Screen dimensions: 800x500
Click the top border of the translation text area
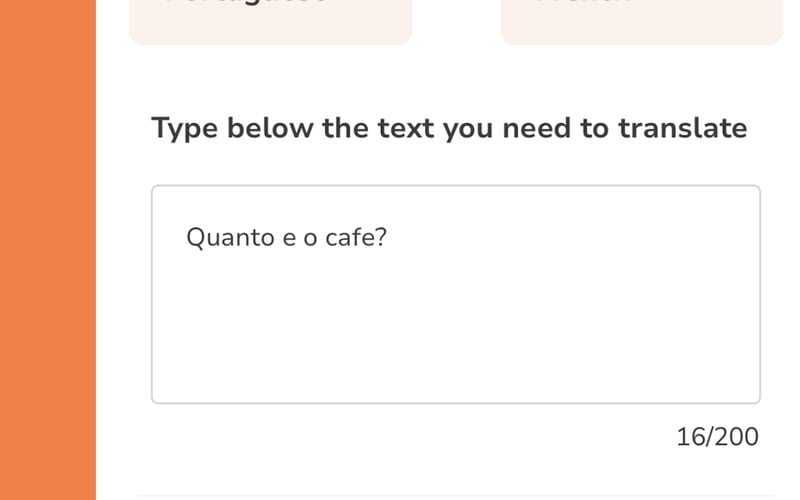[x=455, y=186]
